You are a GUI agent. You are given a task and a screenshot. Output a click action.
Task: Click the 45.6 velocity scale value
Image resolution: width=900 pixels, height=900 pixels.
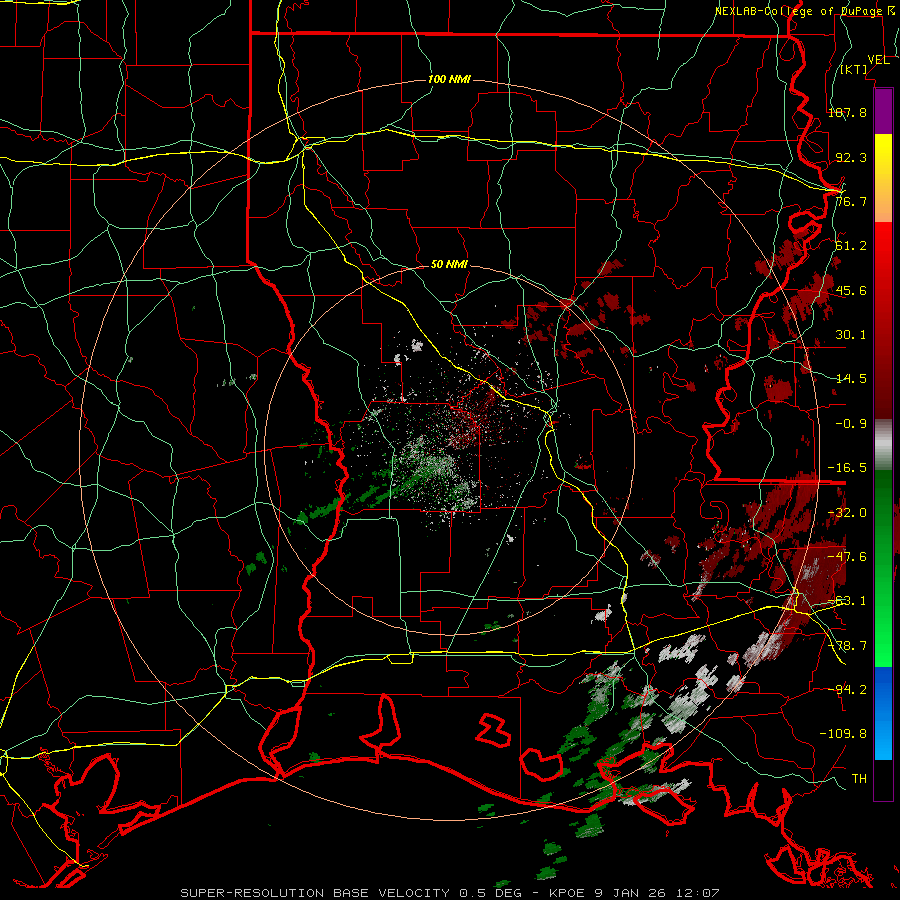coord(851,290)
